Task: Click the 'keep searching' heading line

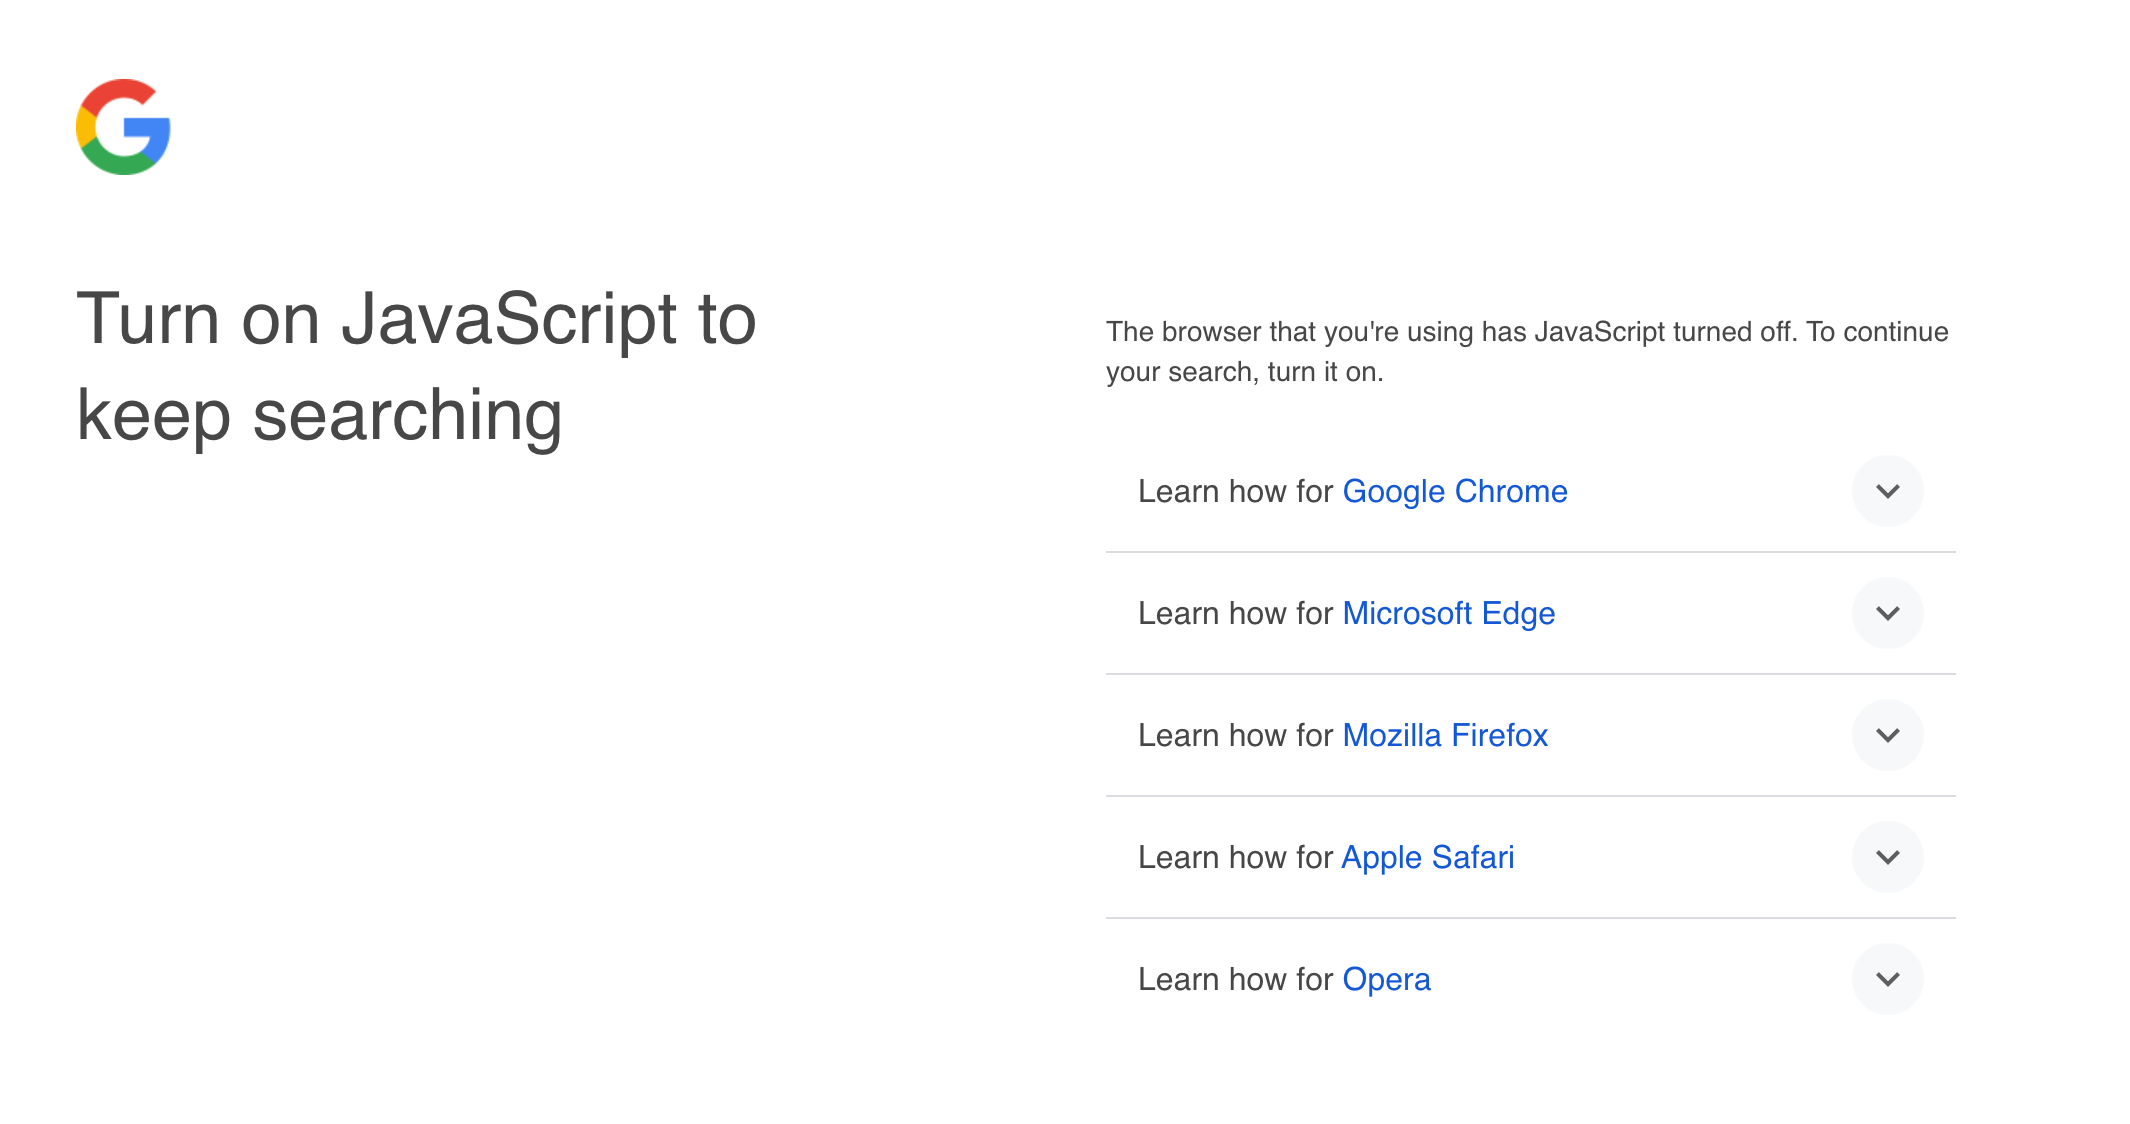Action: pyautogui.click(x=319, y=415)
